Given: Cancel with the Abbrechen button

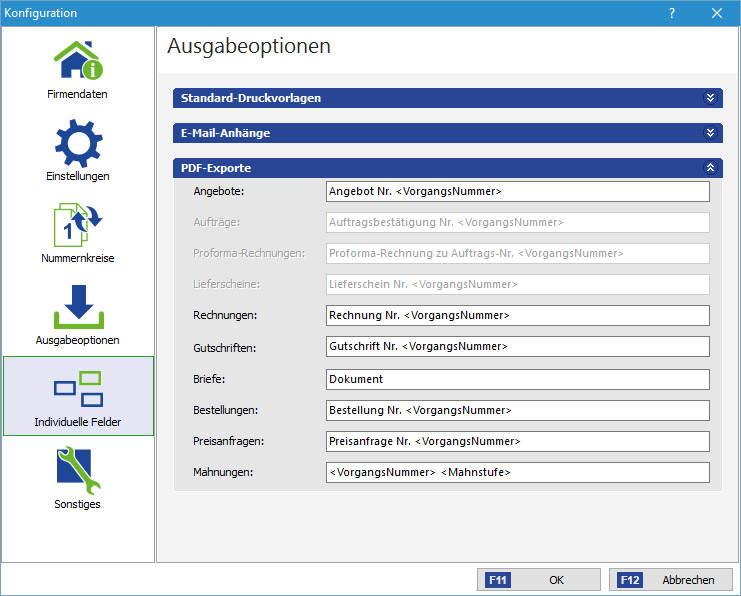Looking at the screenshot, I should [671, 580].
